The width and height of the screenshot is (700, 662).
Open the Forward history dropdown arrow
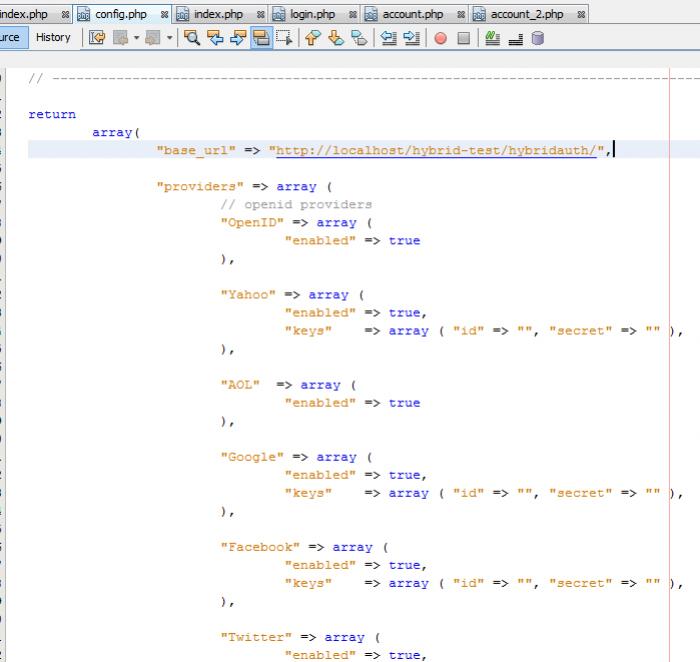point(169,38)
